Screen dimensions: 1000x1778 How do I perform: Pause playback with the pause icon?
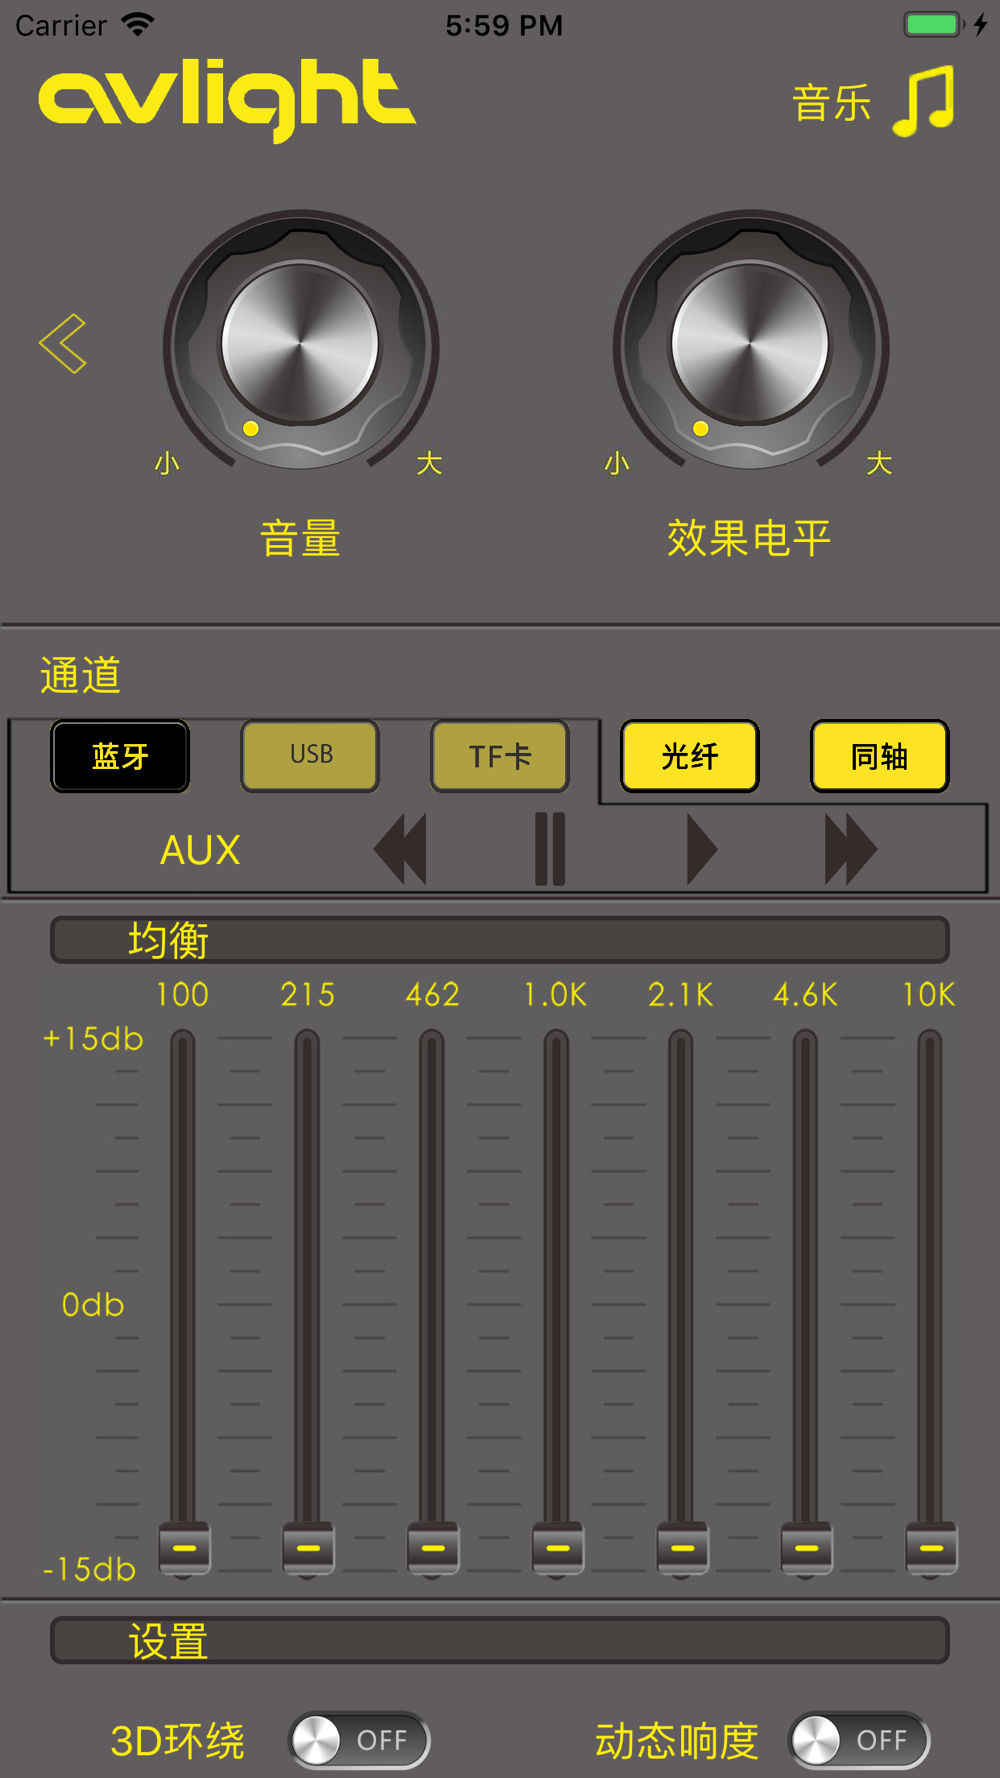coord(550,849)
